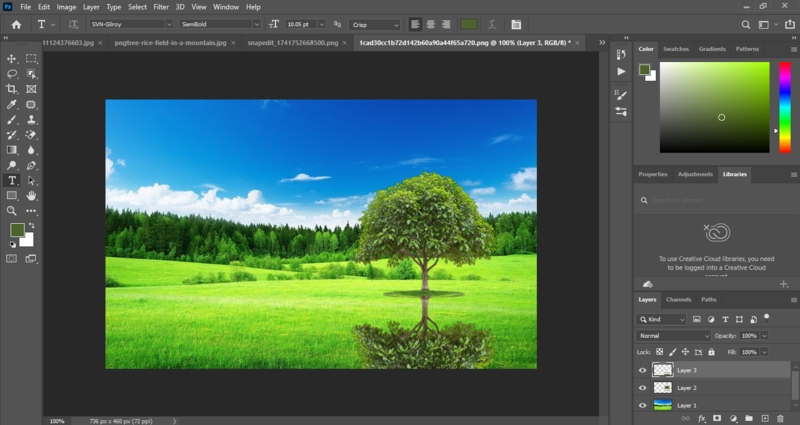Open the snapedit_1741752668500.png document tab
800x425 pixels.
pos(291,43)
